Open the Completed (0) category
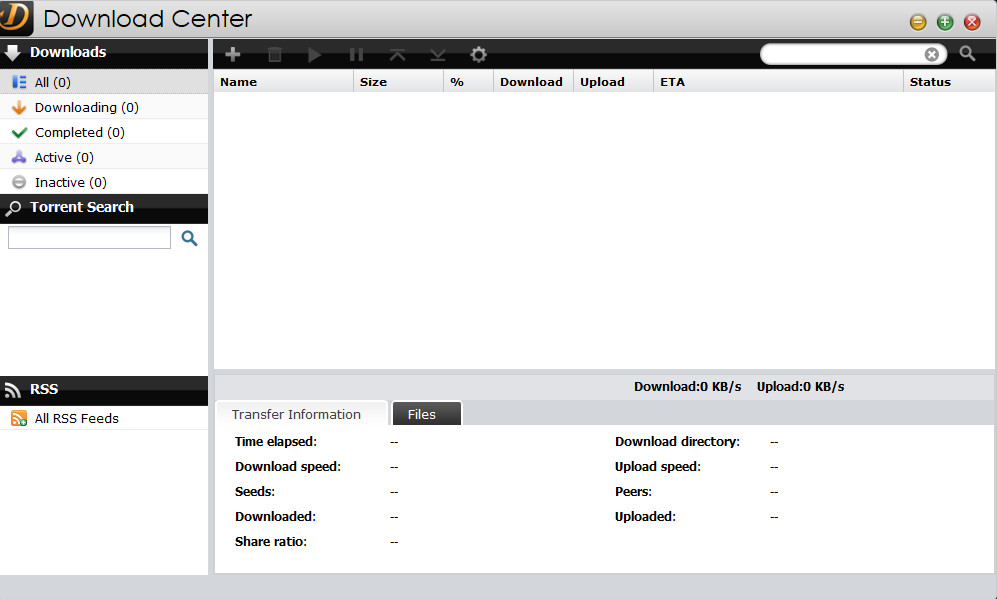997x599 pixels. coord(79,132)
